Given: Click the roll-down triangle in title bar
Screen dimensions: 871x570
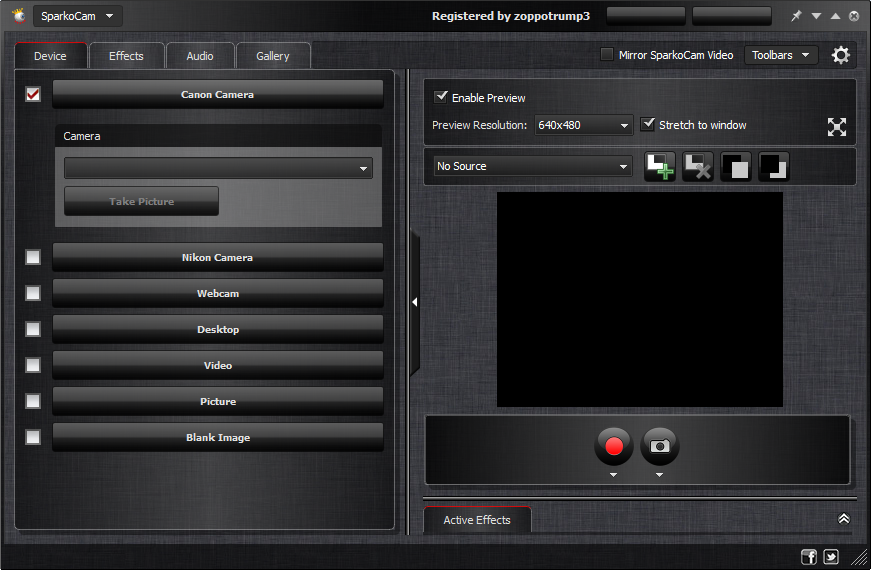Looking at the screenshot, I should 816,16.
